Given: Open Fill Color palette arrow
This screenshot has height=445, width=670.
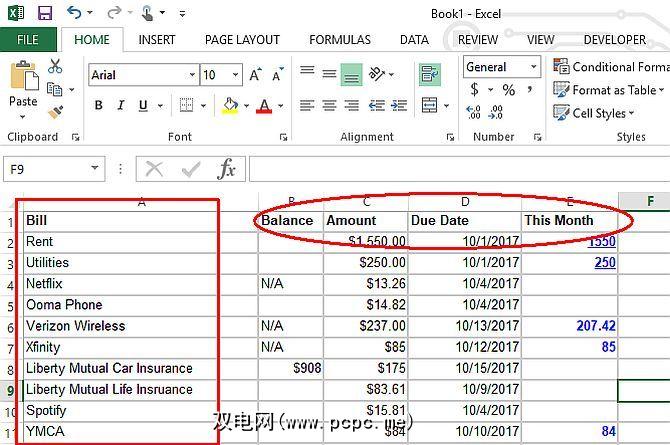Looking at the screenshot, I should point(247,105).
